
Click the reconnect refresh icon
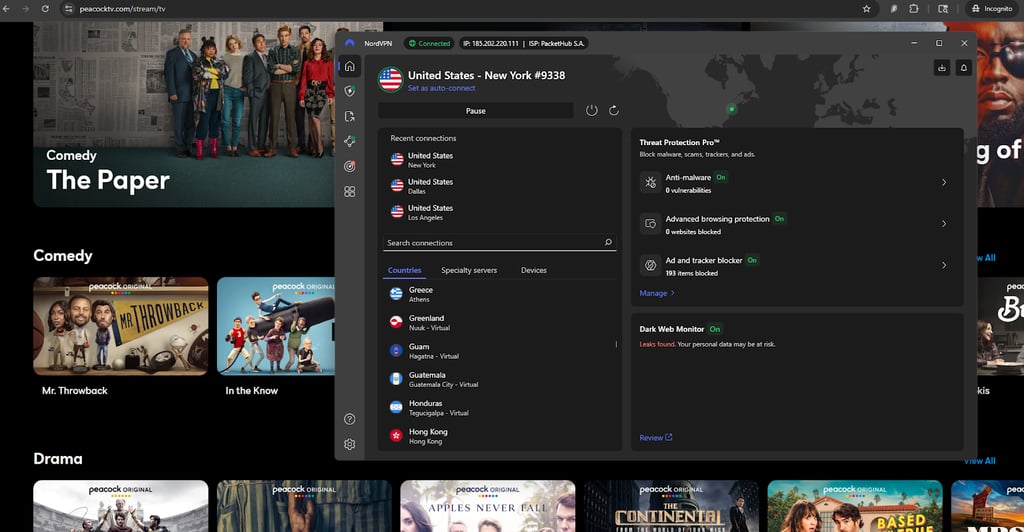[614, 110]
